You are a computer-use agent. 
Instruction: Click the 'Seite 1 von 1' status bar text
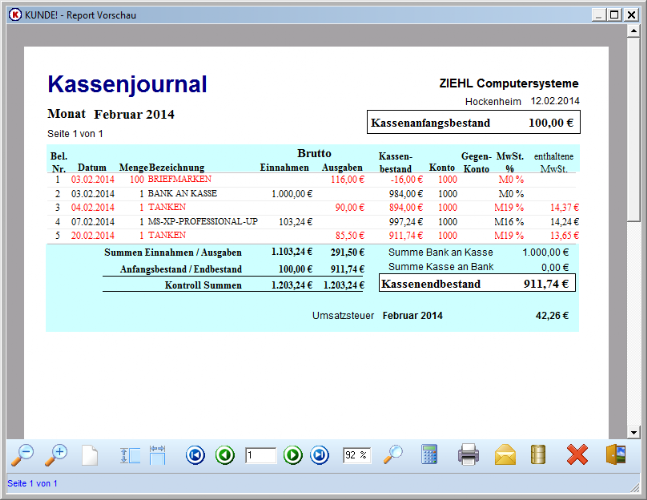click(32, 483)
